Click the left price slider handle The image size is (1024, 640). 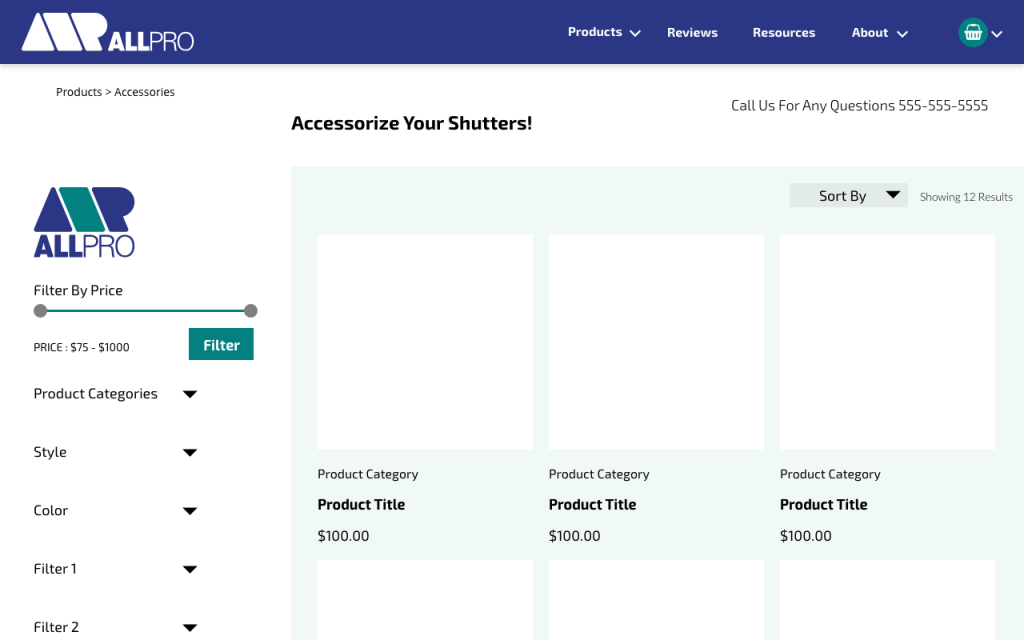click(40, 311)
